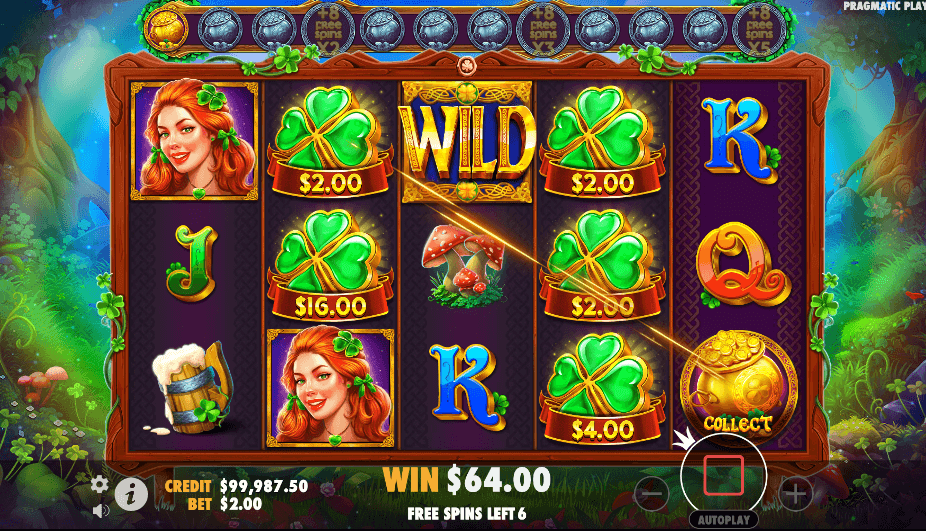Click the gold Collect pot symbol

(738, 390)
